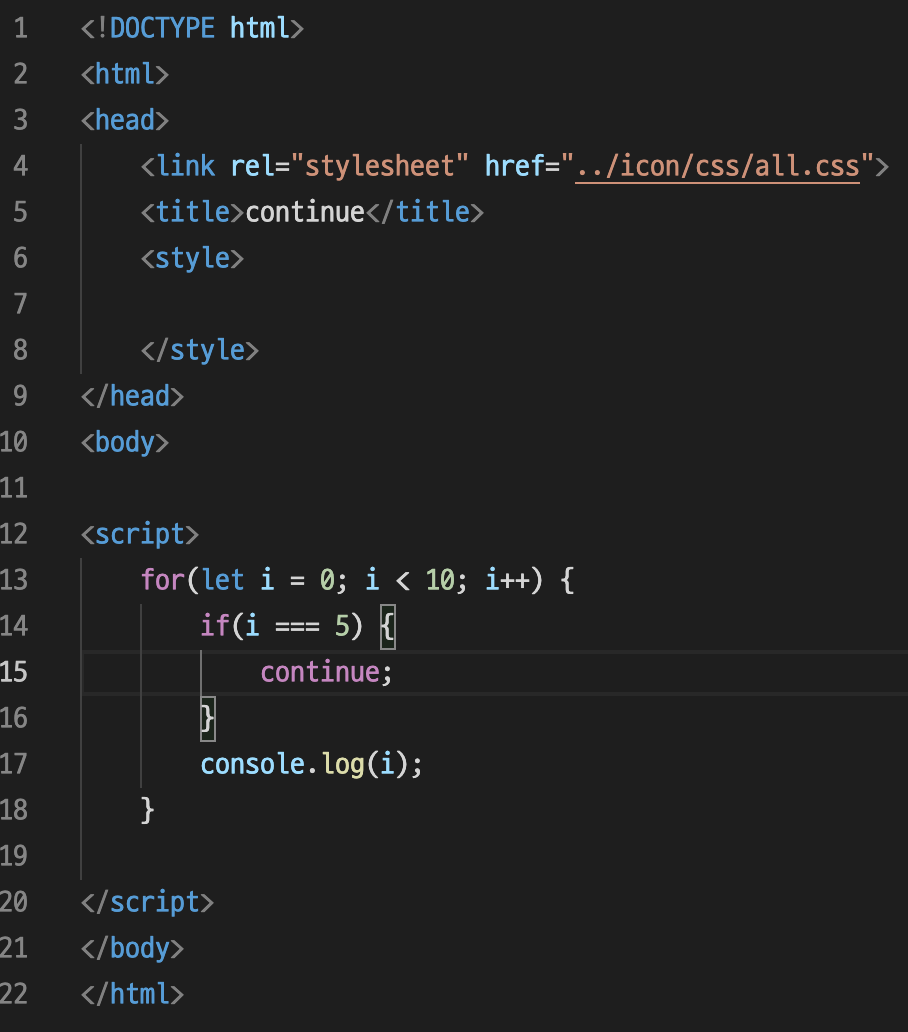The image size is (908, 1032).
Task: Click the closing body tag
Action: tap(132, 948)
